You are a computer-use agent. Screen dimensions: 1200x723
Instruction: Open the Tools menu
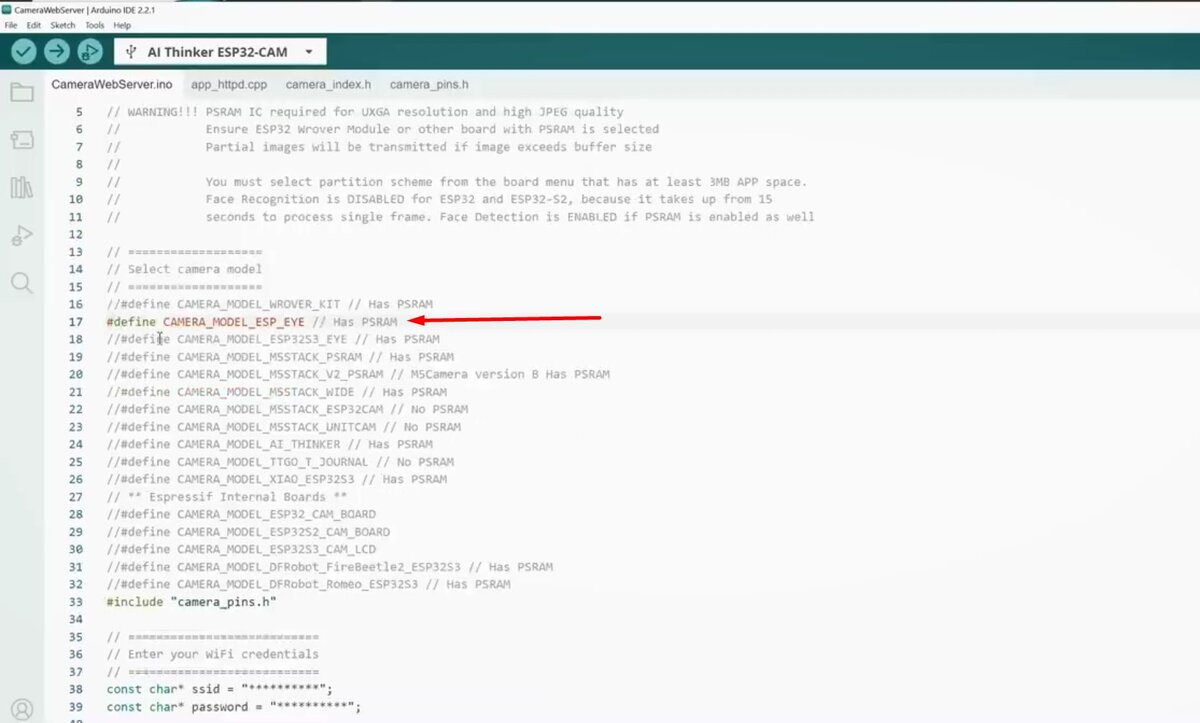pos(95,25)
